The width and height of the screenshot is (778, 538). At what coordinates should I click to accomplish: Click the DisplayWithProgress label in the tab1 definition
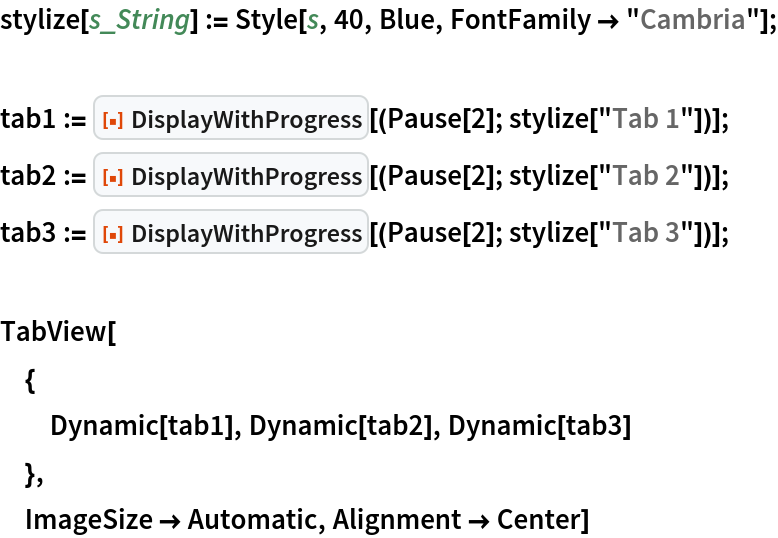click(x=246, y=121)
